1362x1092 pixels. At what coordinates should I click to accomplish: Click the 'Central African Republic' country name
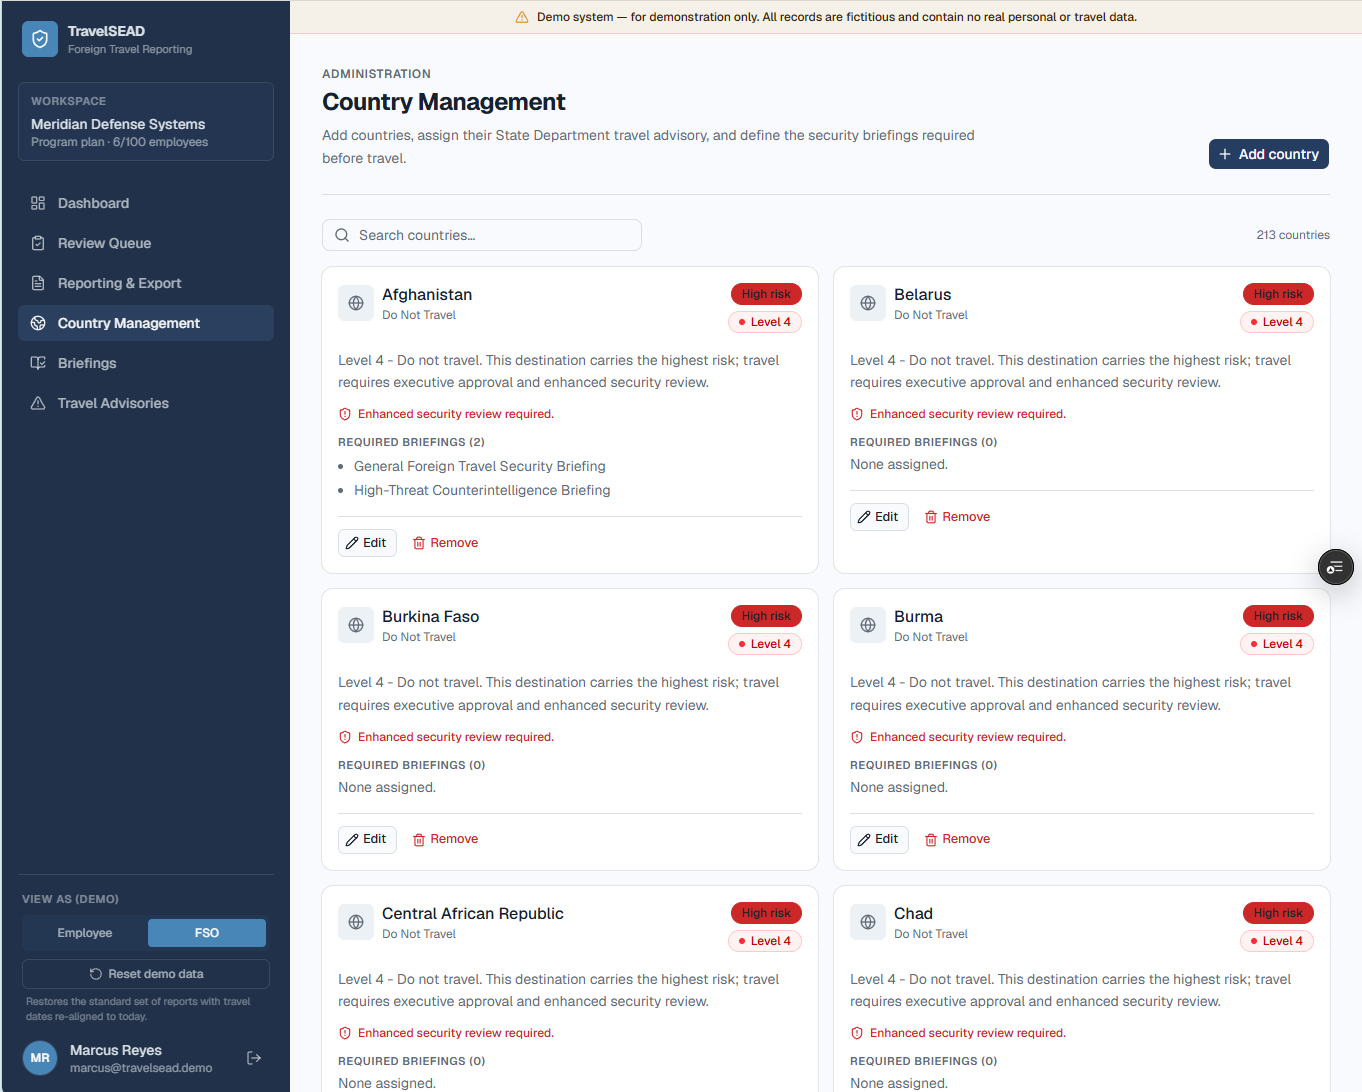click(473, 913)
